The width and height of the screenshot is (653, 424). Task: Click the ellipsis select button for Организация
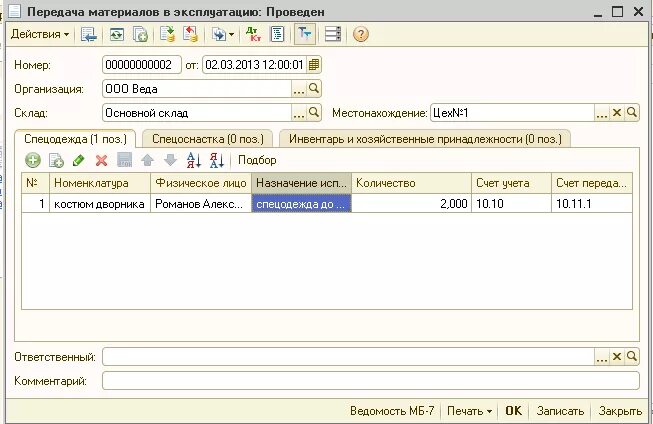(299, 89)
